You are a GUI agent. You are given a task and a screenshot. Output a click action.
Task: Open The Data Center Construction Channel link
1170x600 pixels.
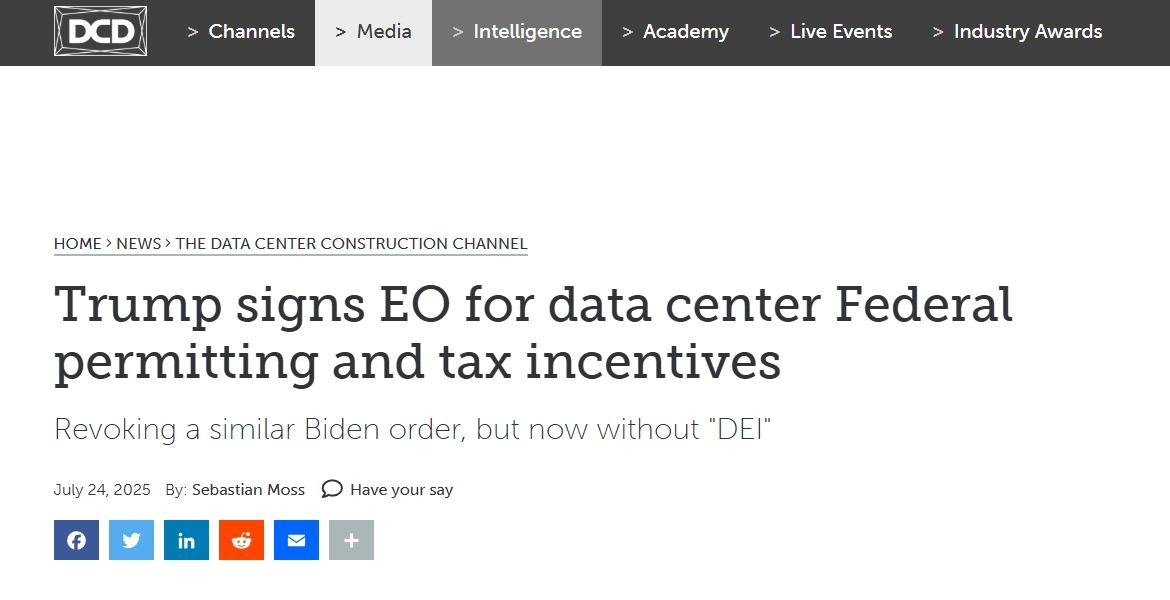(351, 244)
